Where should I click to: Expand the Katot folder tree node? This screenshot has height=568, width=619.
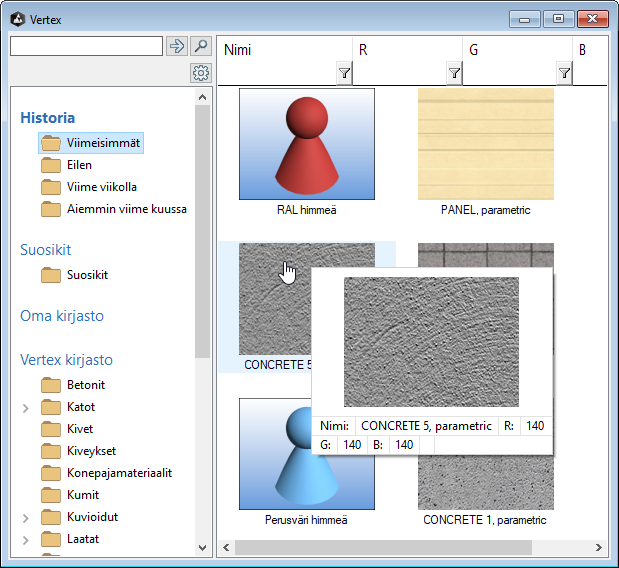pyautogui.click(x=26, y=408)
